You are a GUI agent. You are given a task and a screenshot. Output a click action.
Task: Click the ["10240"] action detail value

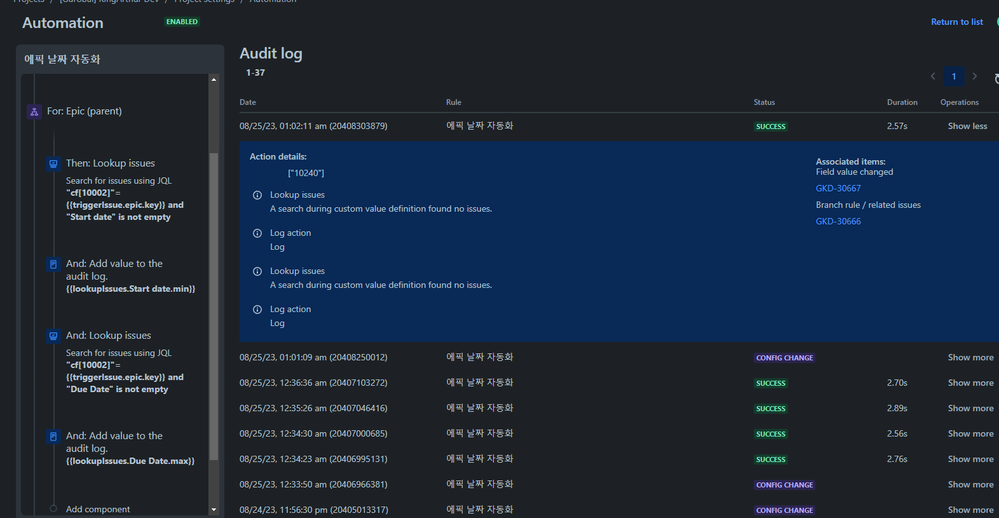306,173
